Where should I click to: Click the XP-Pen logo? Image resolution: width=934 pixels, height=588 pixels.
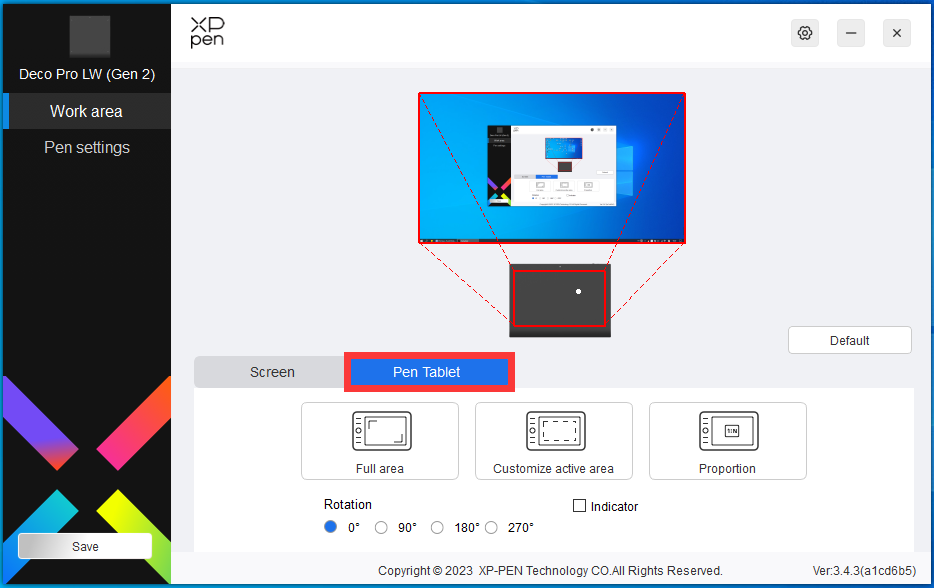tap(207, 32)
